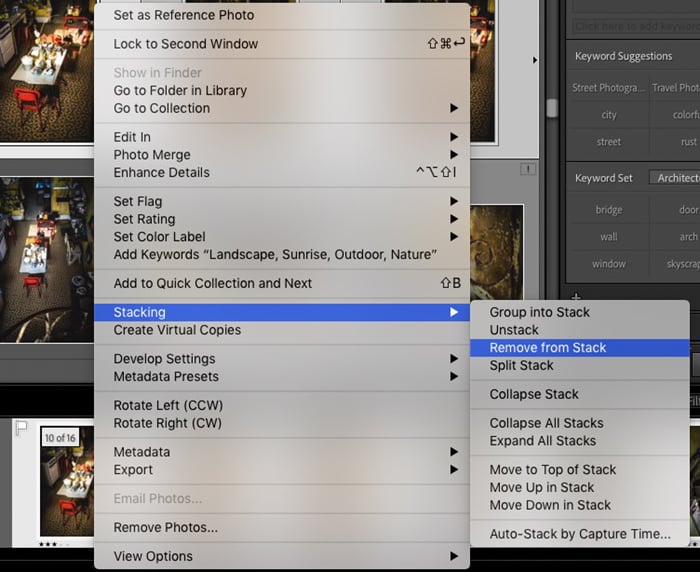The image size is (700, 572).
Task: Open the Photo Merge submenu
Action: 282,154
